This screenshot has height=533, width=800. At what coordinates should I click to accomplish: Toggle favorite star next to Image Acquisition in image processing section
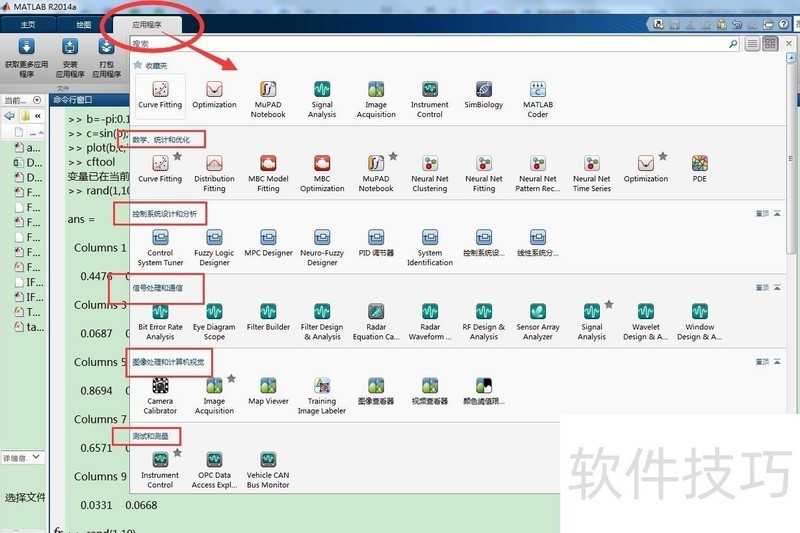pyautogui.click(x=231, y=378)
